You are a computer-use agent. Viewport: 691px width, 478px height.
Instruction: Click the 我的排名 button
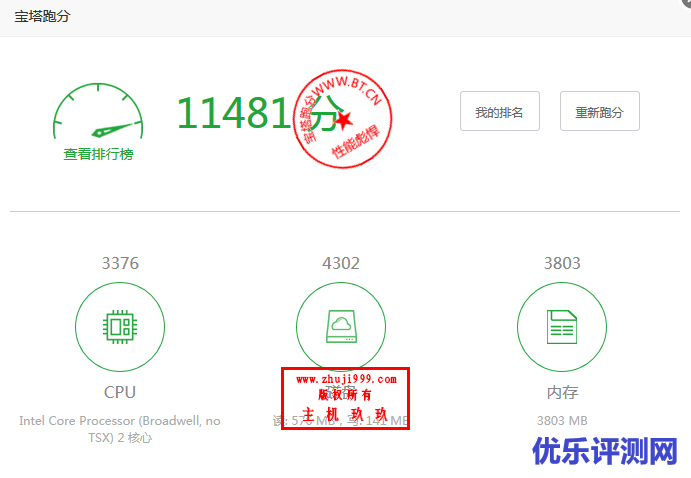(500, 111)
